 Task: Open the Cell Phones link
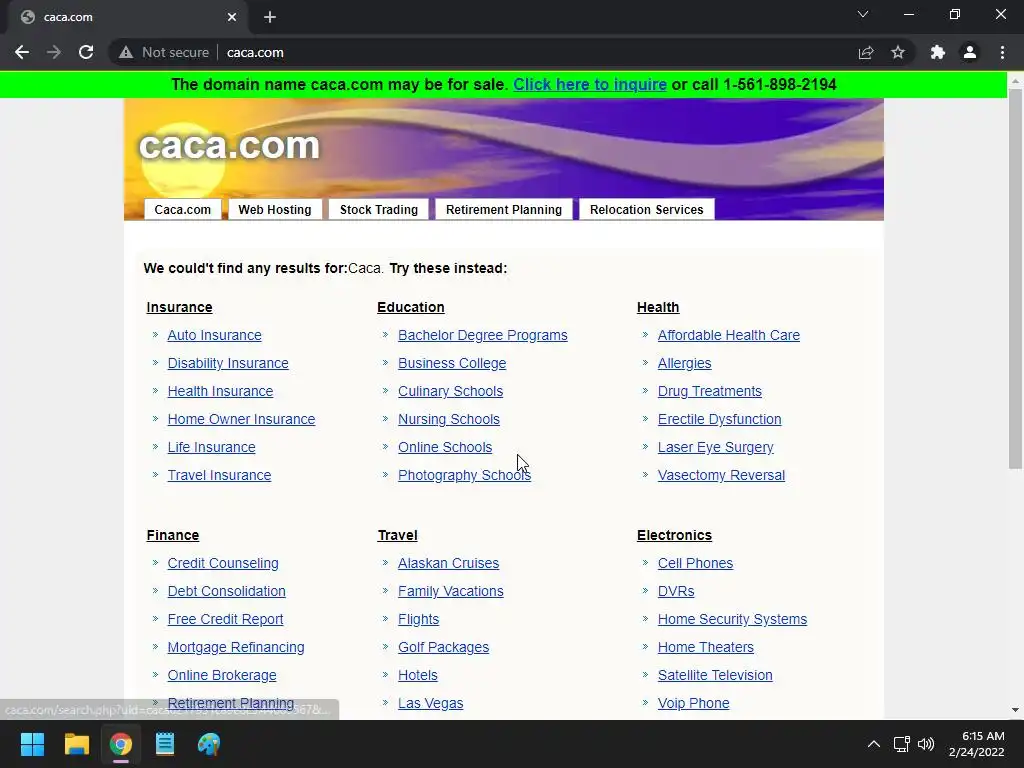[x=696, y=563]
